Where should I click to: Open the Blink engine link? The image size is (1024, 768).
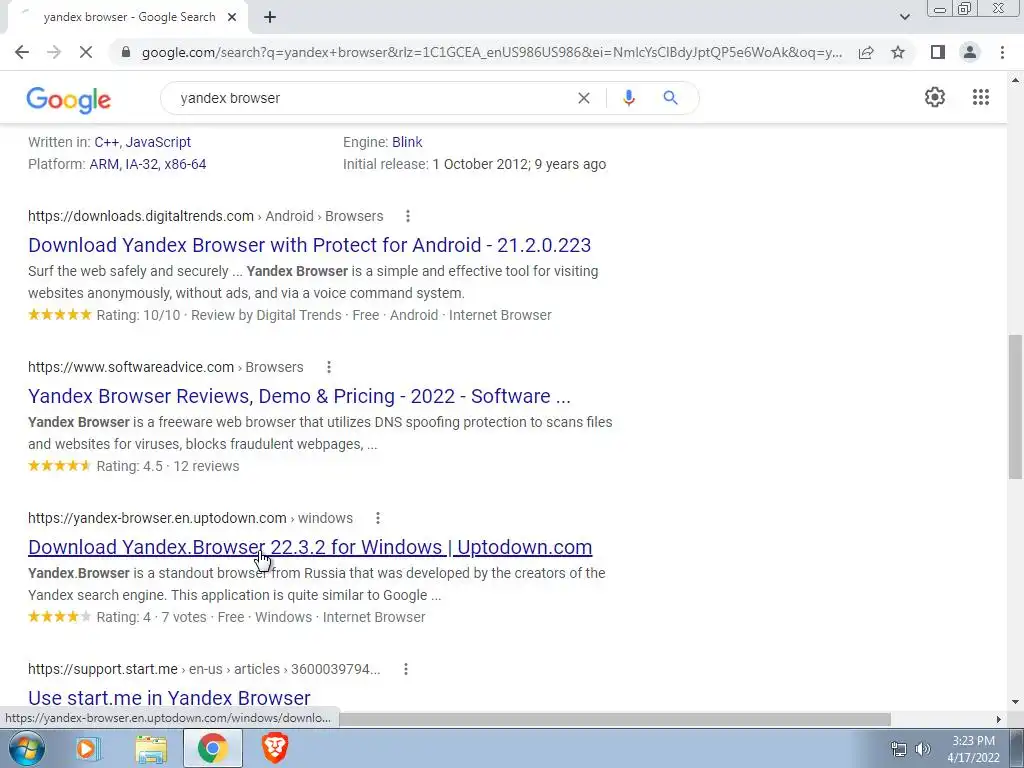(x=407, y=142)
